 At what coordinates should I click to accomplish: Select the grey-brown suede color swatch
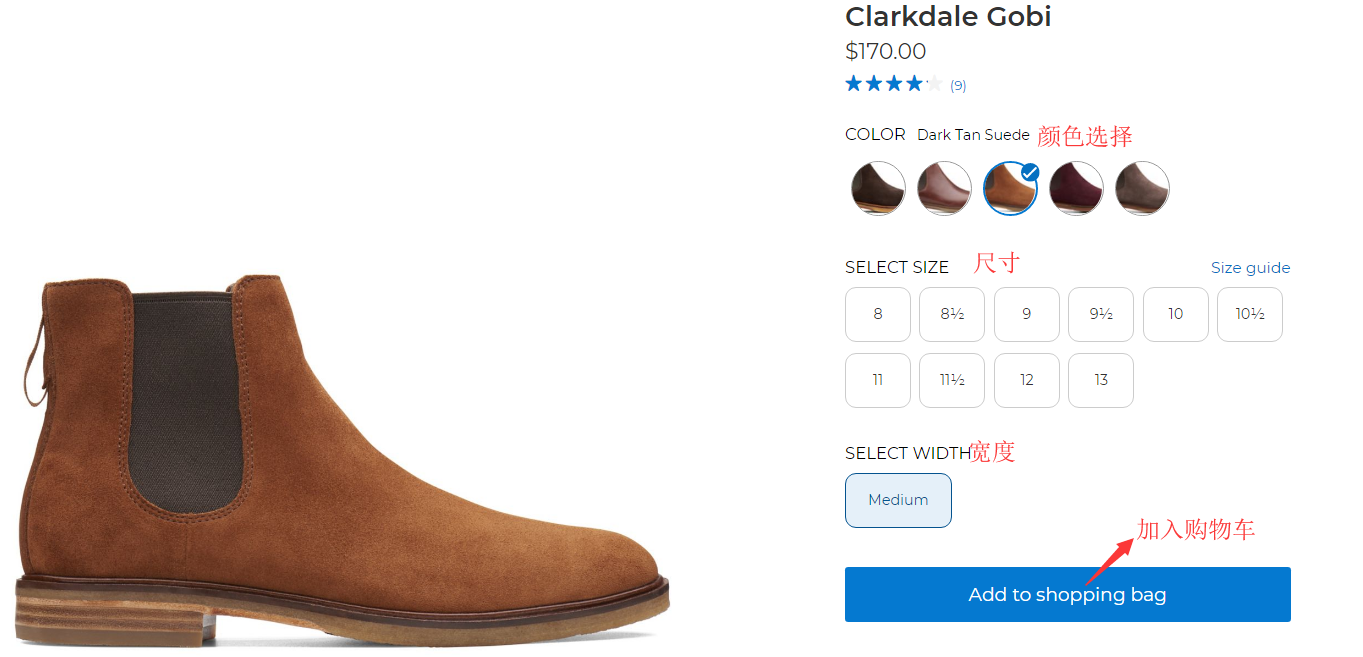point(1142,188)
